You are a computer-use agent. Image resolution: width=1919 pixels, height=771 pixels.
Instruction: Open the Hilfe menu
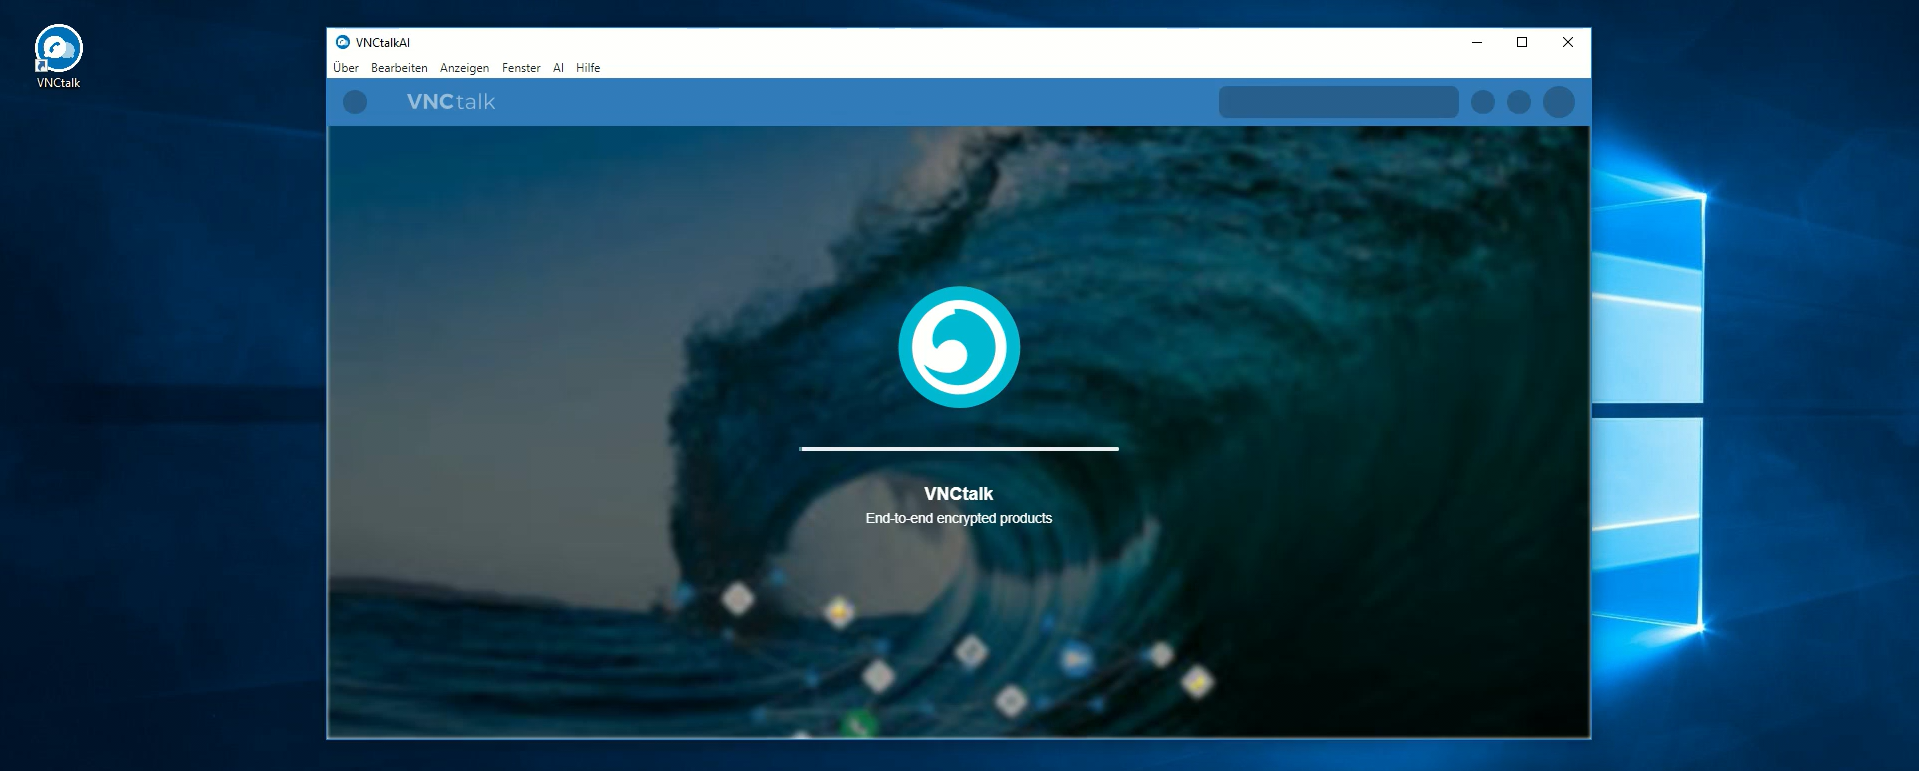(x=588, y=68)
